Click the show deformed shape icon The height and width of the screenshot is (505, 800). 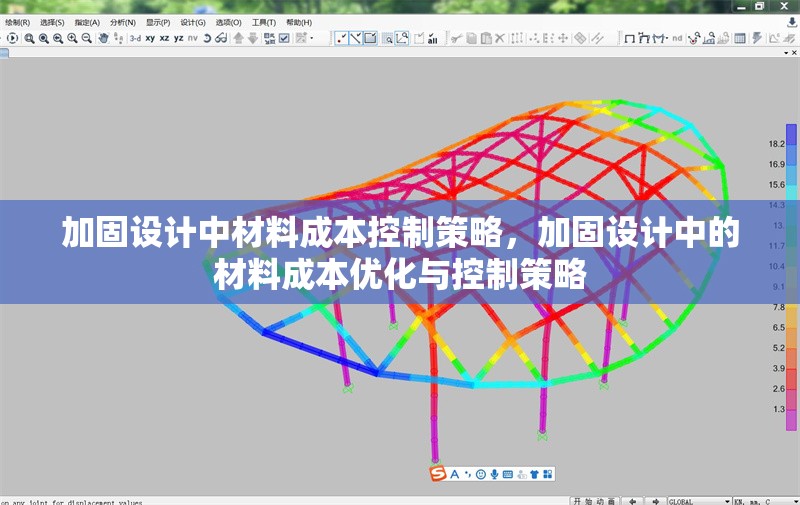pyautogui.click(x=644, y=38)
